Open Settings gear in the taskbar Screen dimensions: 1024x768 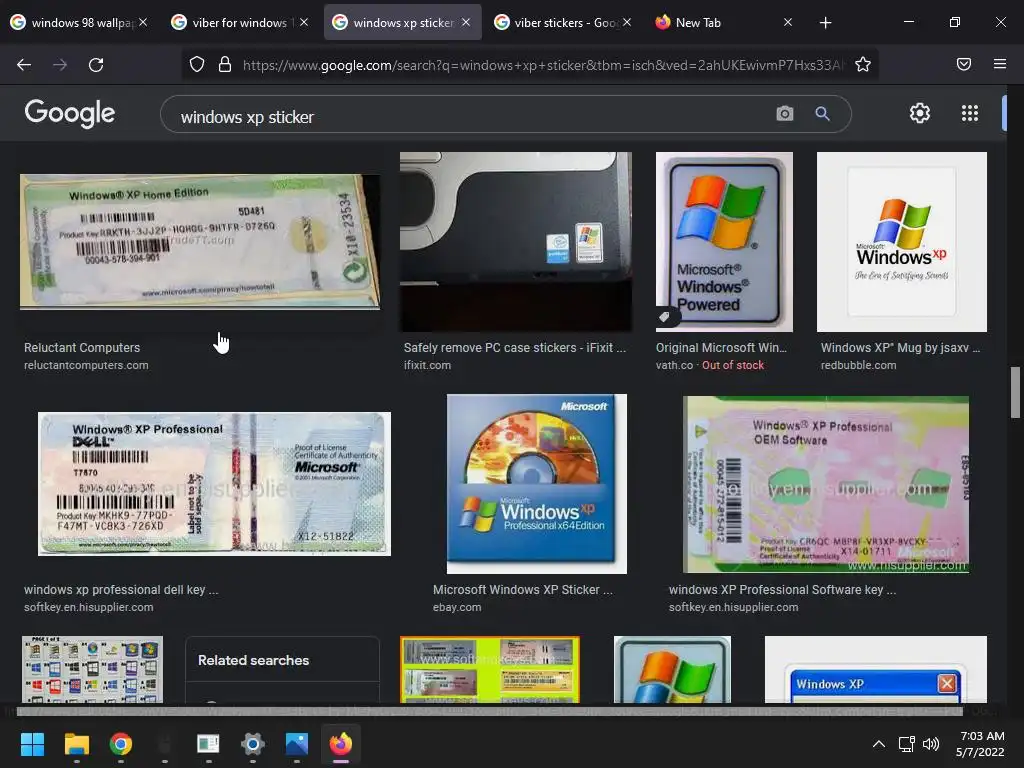253,744
